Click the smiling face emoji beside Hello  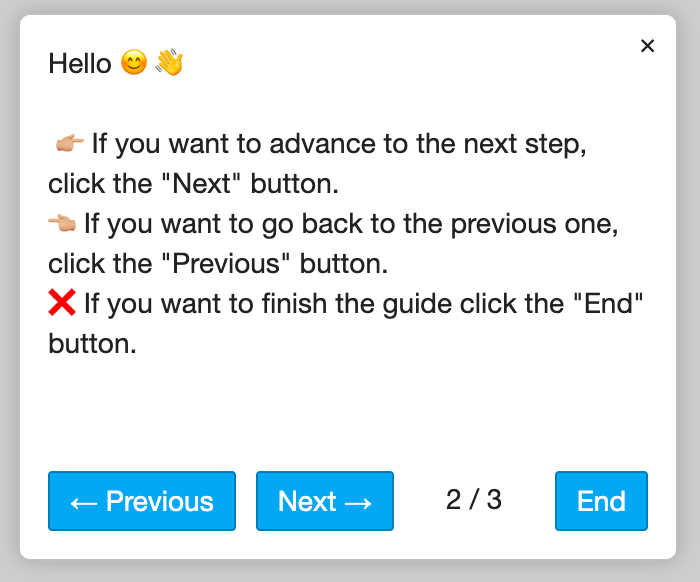[x=134, y=63]
